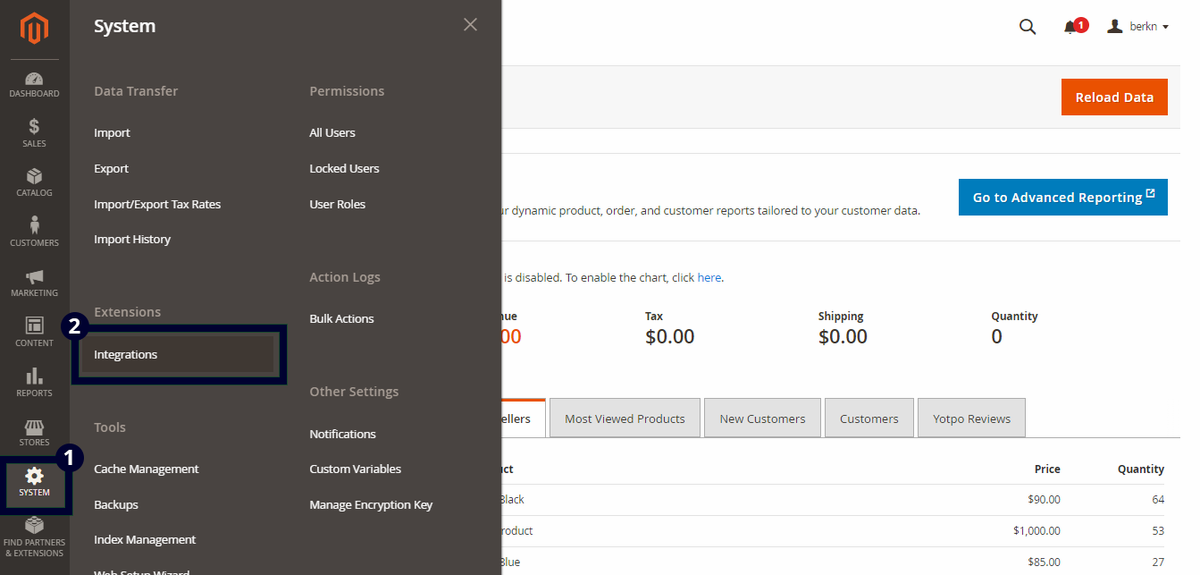Open the Reports bar chart icon
This screenshot has height=575, width=1200.
pos(34,375)
